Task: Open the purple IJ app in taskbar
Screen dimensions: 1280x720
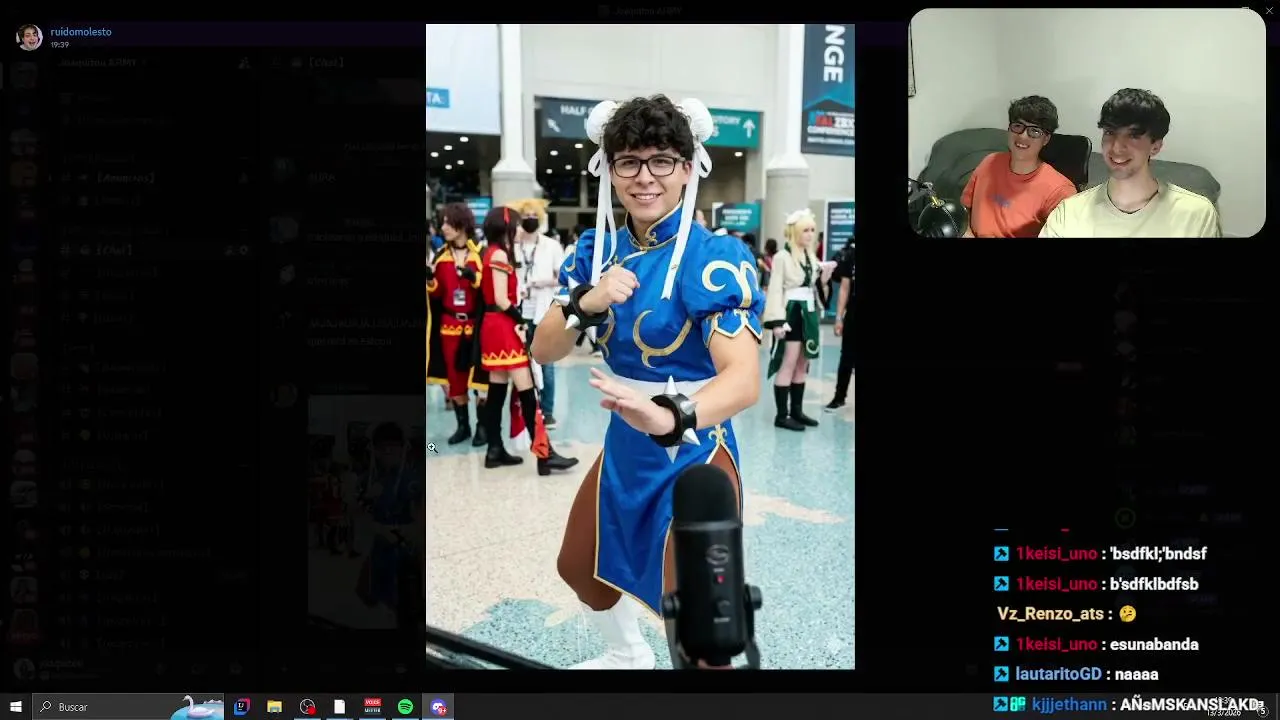Action: 241,707
